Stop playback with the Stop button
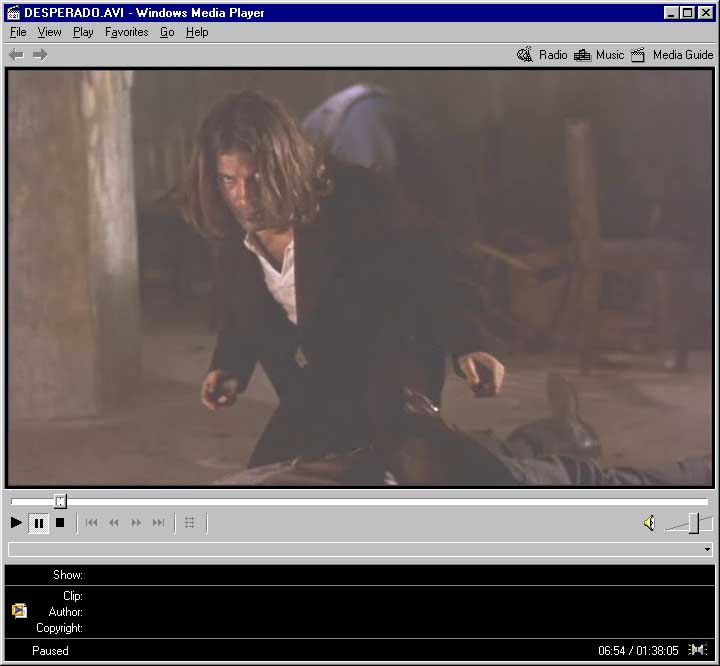 coord(60,522)
